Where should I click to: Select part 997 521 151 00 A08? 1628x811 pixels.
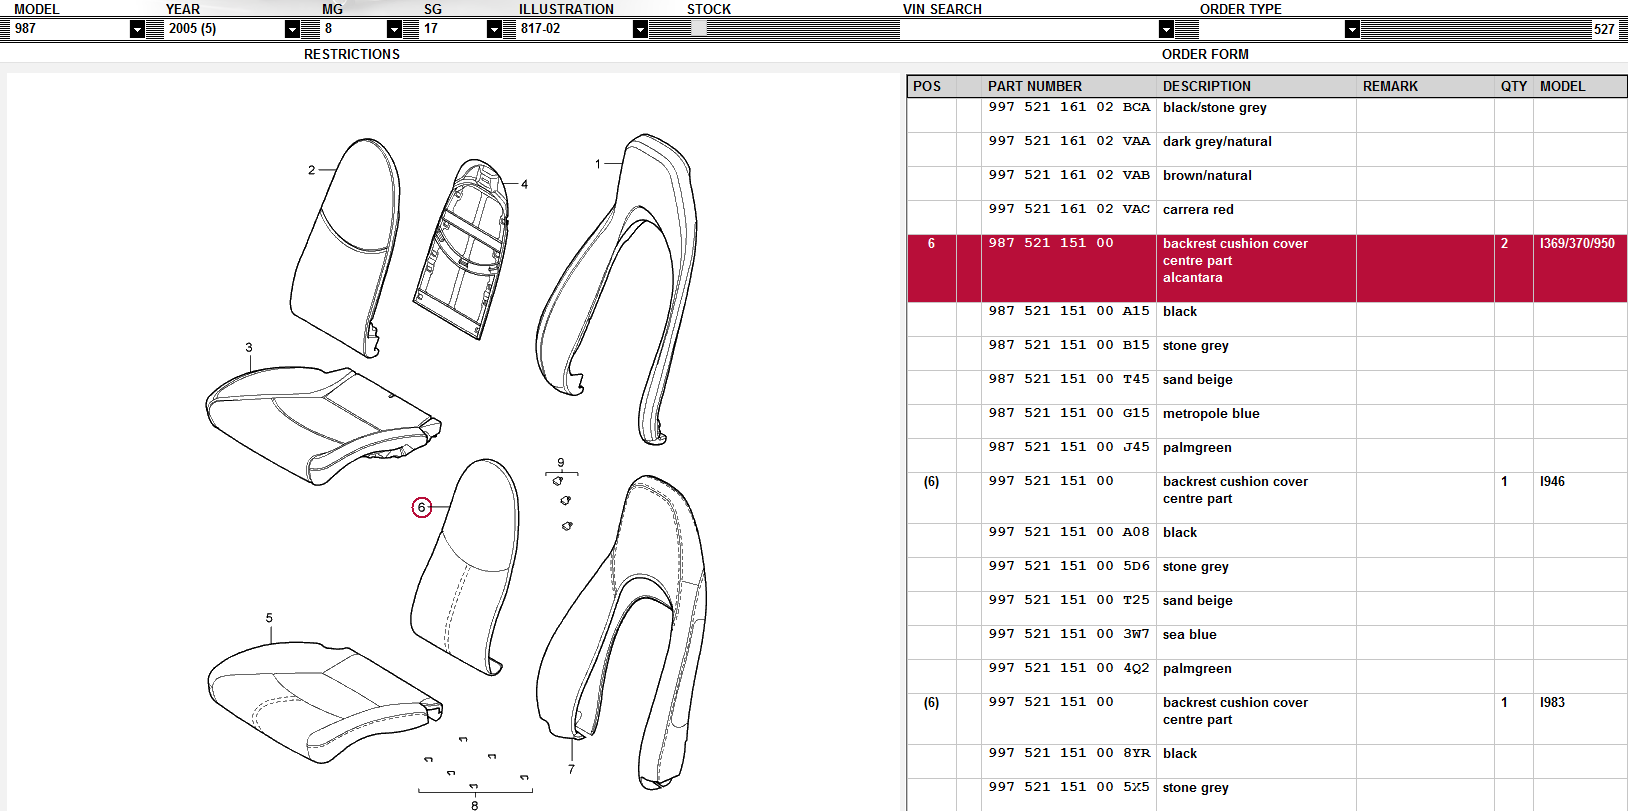tap(1069, 532)
